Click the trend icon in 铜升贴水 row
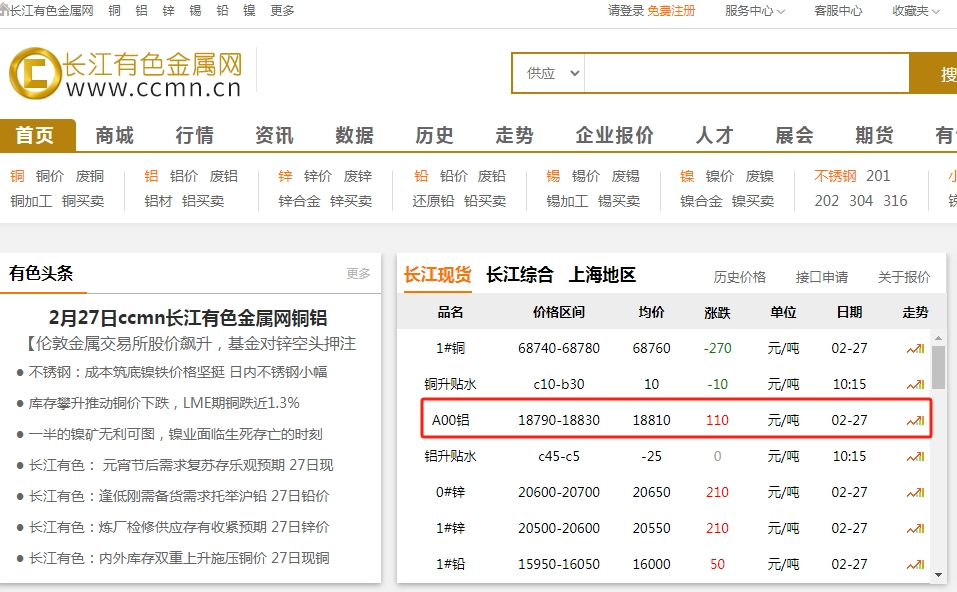This screenshot has height=592, width=957. click(915, 385)
